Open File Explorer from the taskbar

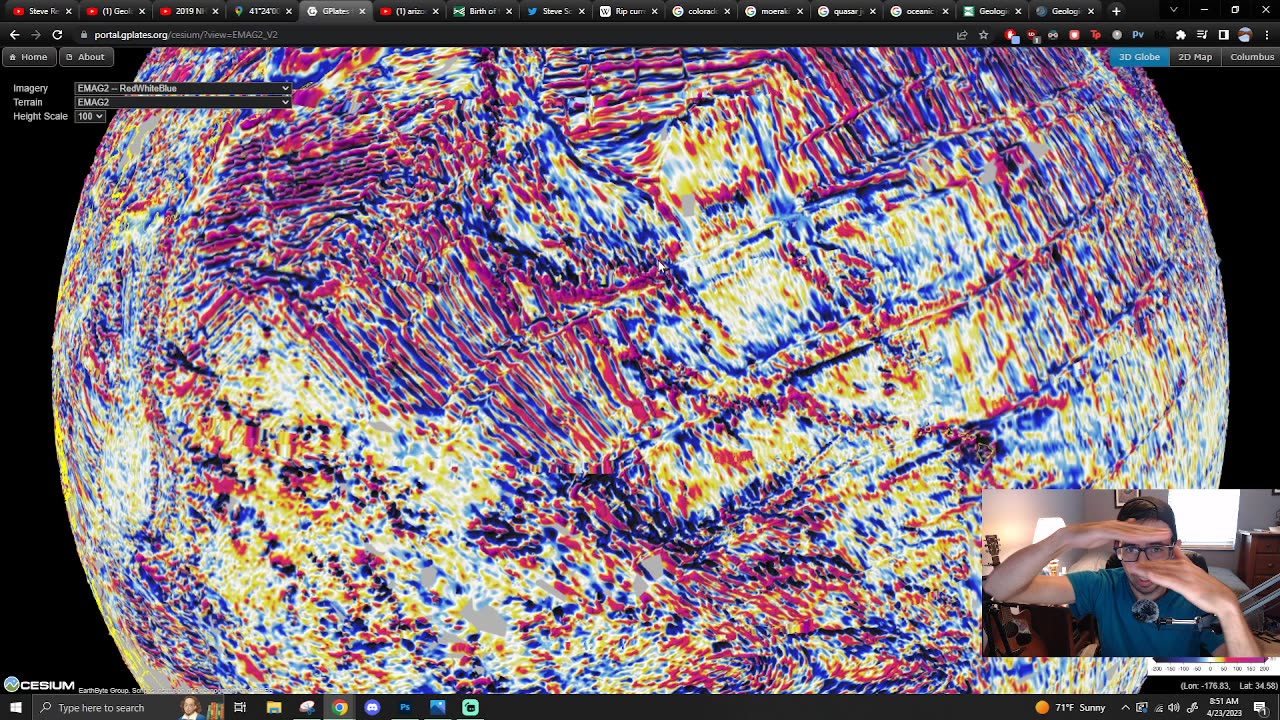coord(274,708)
